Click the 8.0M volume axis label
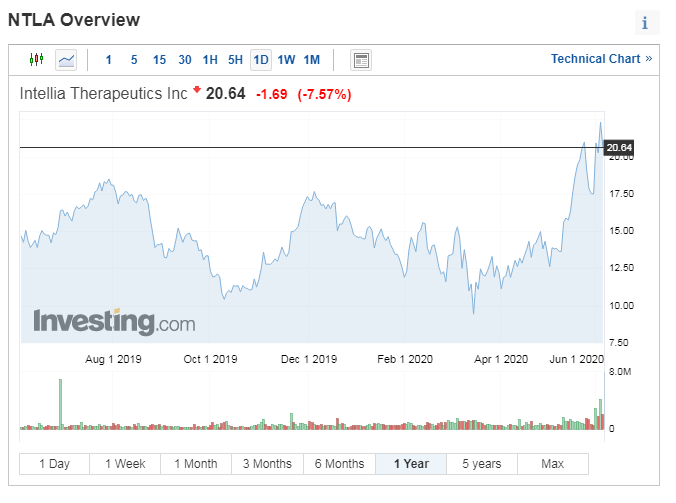The width and height of the screenshot is (676, 503). click(x=620, y=372)
